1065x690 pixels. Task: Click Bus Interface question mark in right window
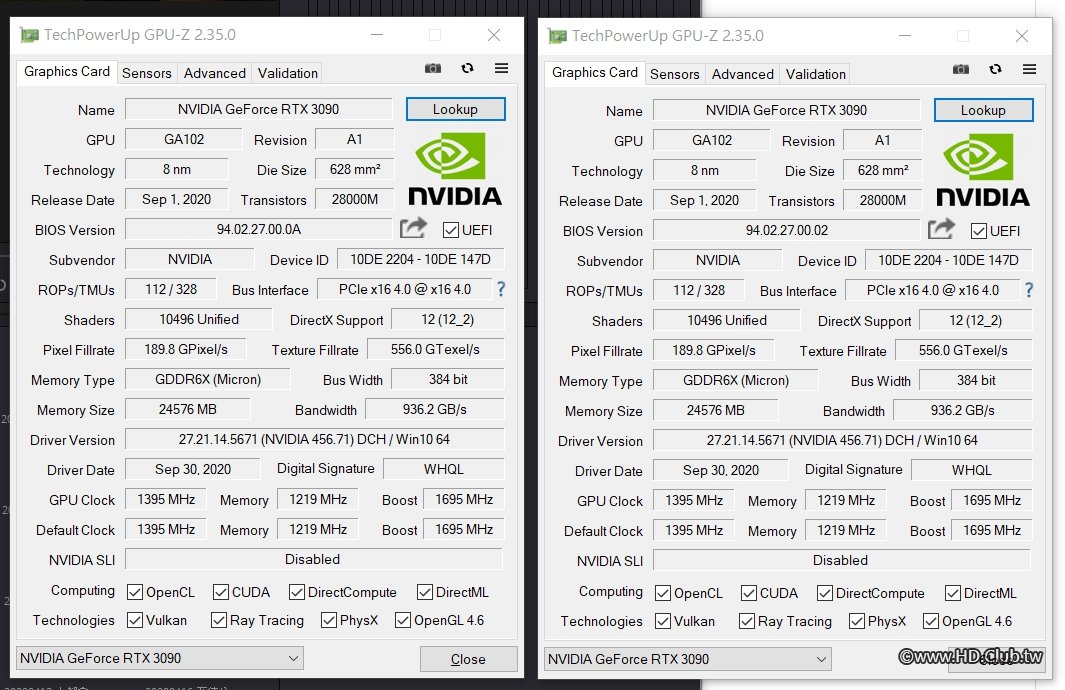tap(1029, 290)
